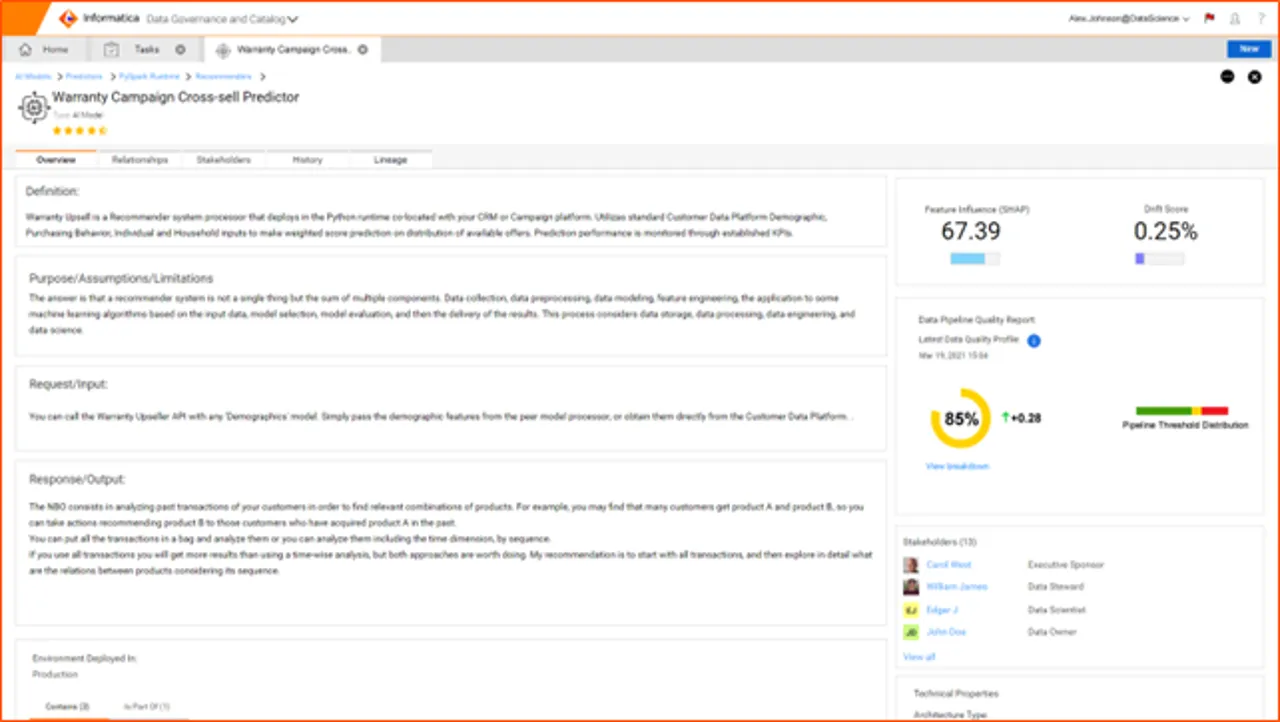Image resolution: width=1280 pixels, height=722 pixels.
Task: Click the Pipeline Threshold Distribution label
Action: coord(1185,425)
